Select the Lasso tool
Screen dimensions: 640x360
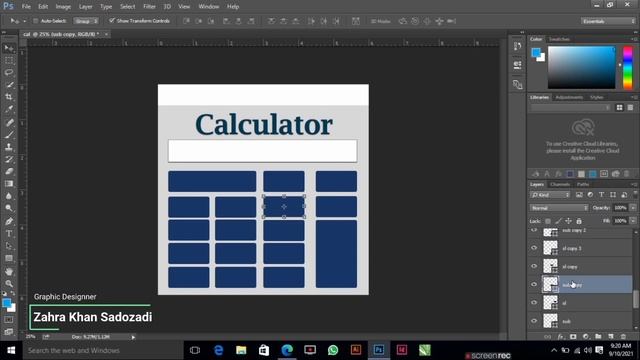click(9, 73)
